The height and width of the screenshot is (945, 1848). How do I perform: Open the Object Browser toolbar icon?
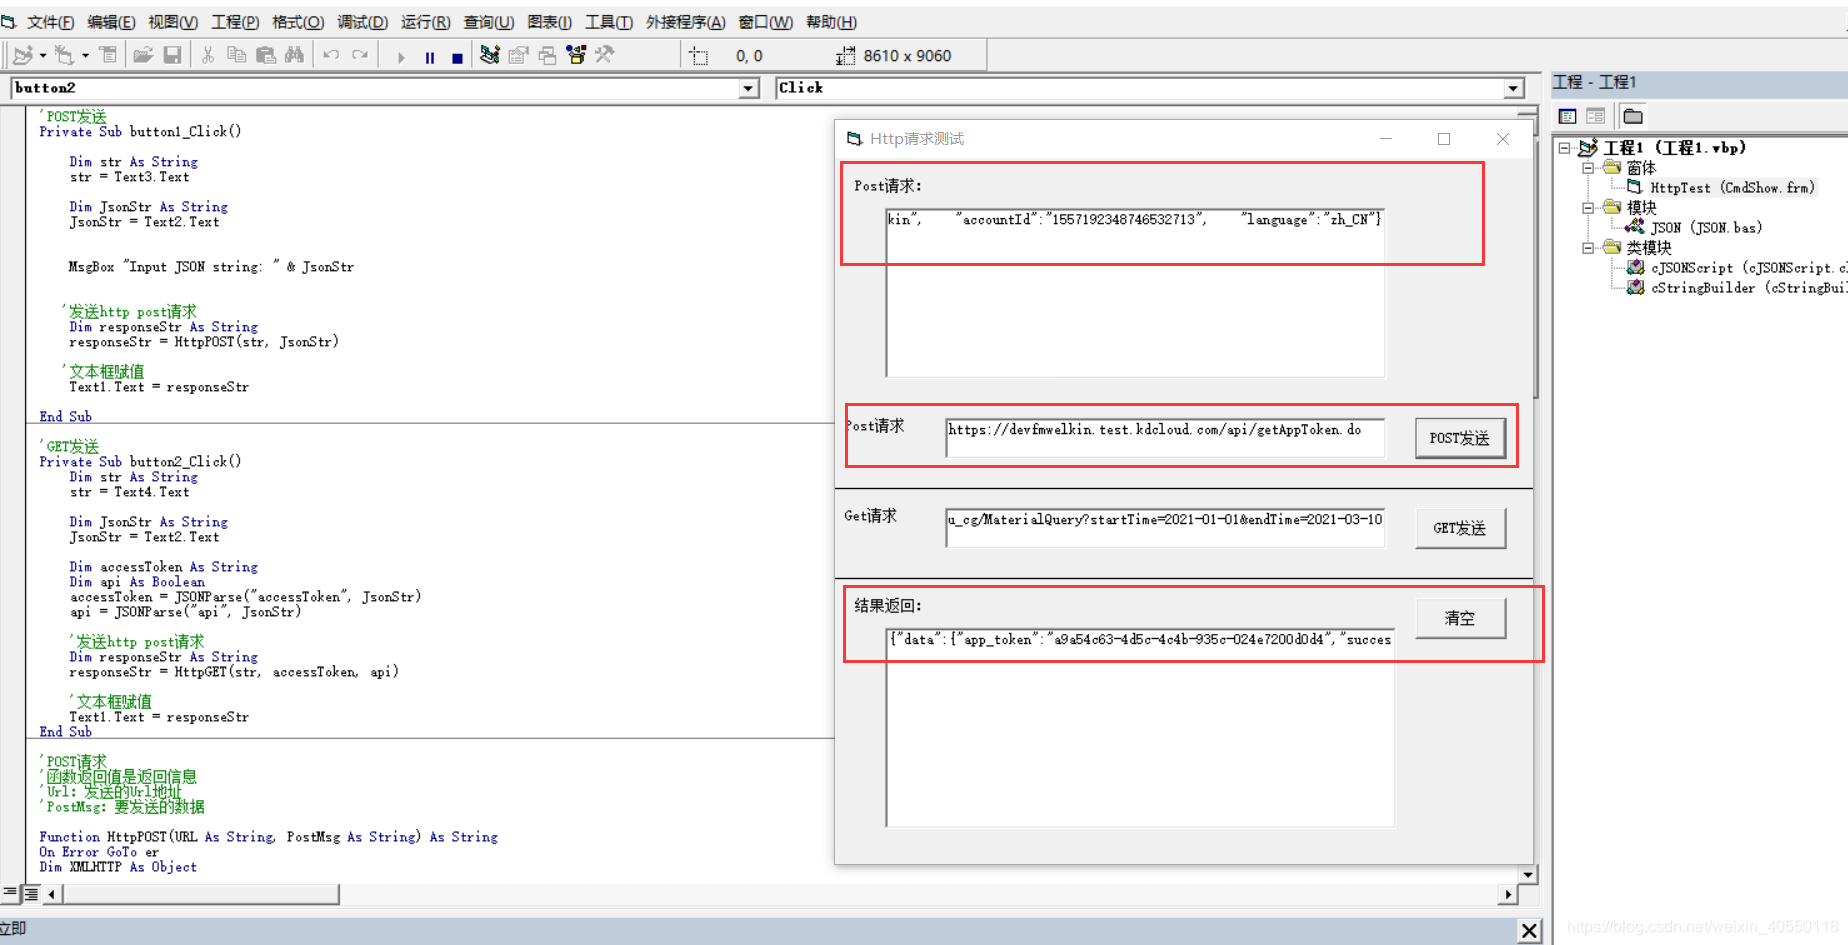pyautogui.click(x=576, y=55)
